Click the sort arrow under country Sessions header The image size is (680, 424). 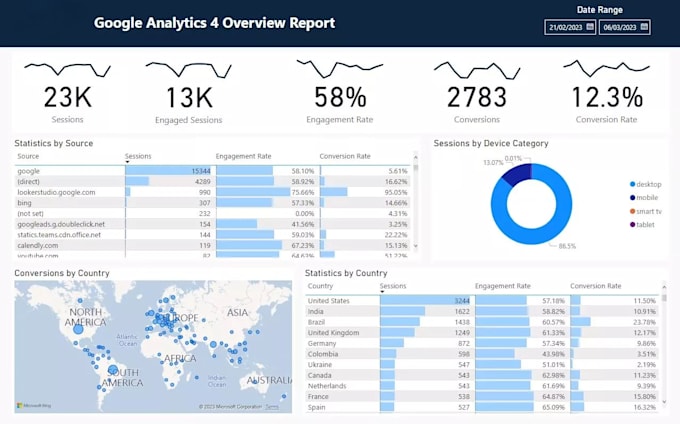[382, 292]
